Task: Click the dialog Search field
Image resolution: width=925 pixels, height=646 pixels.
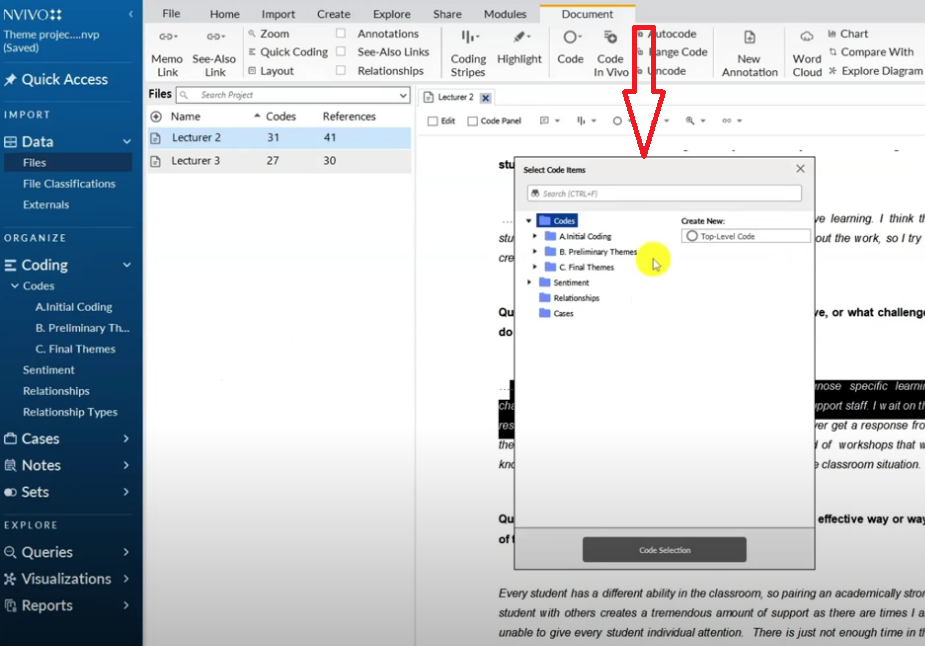Action: [x=664, y=194]
